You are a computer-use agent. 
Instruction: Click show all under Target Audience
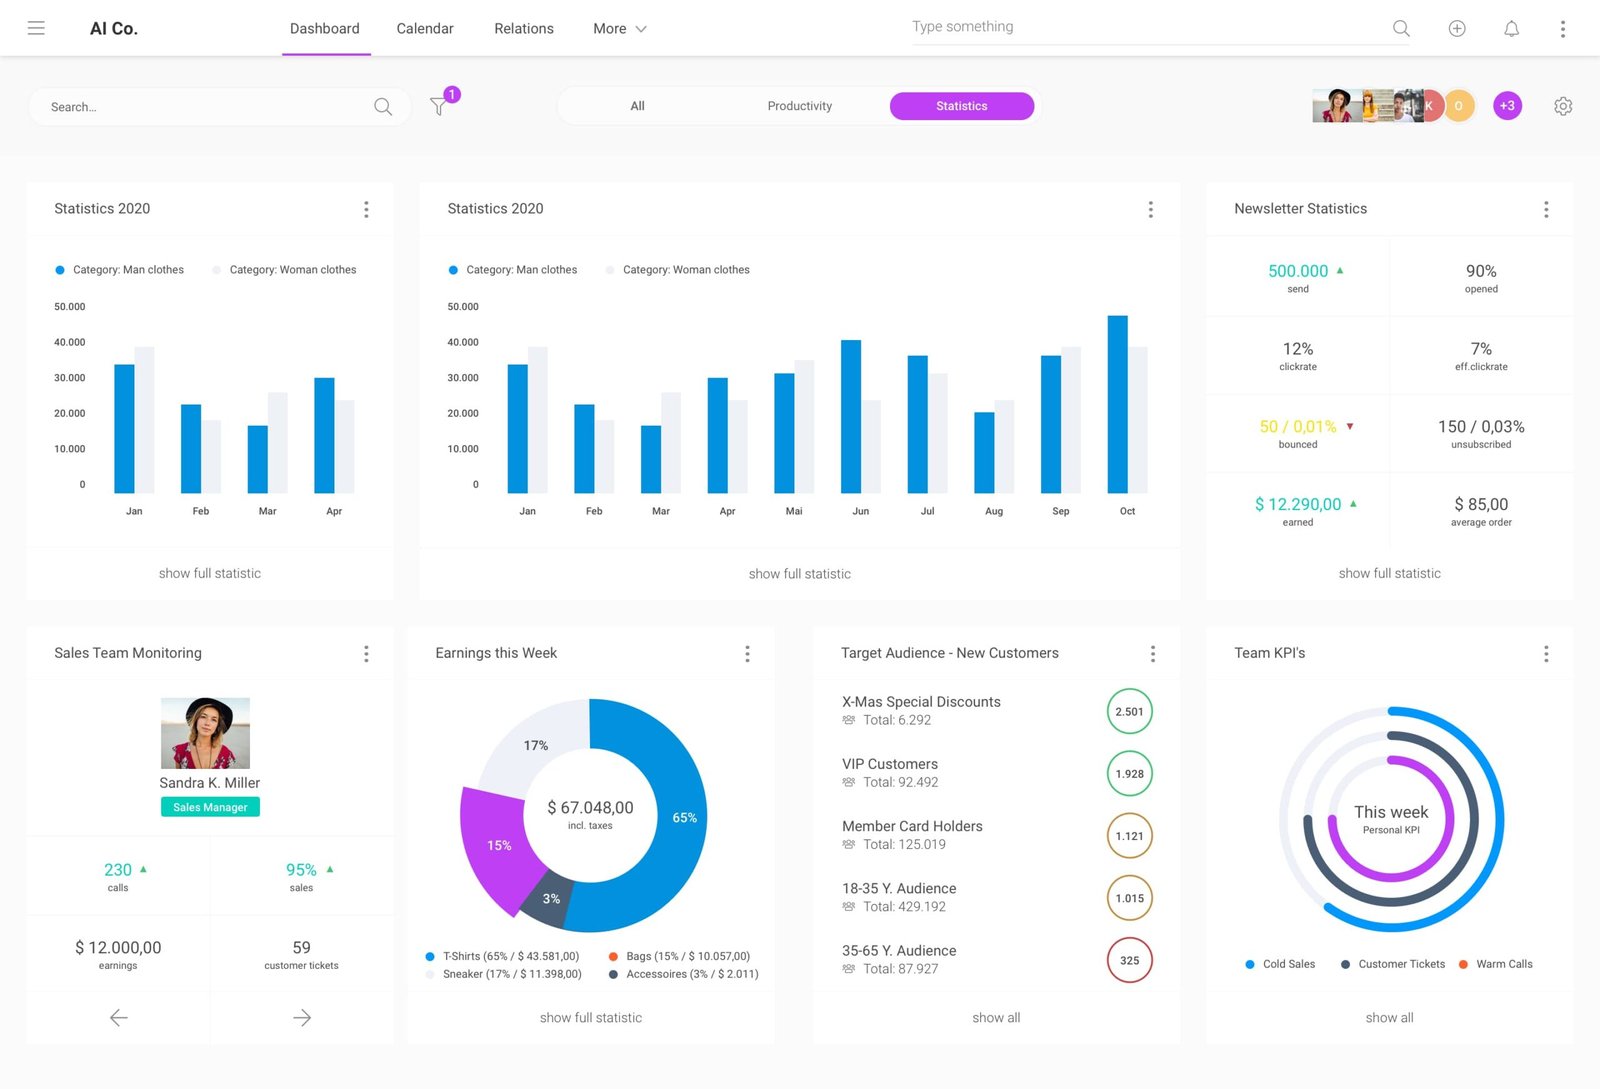pos(996,1018)
